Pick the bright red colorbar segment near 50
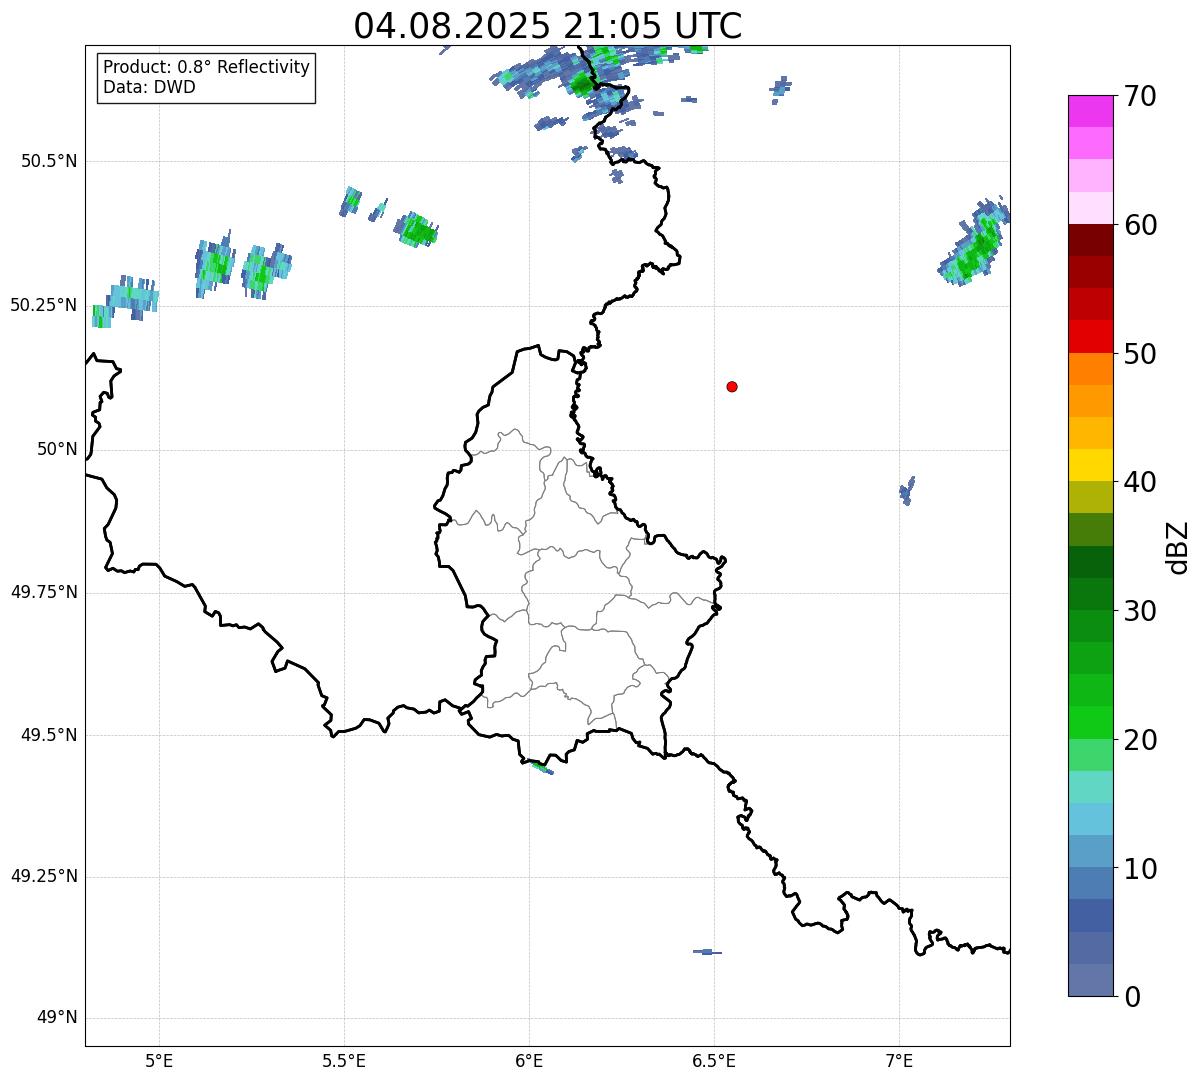Viewport: 1202px width, 1081px height. click(1090, 337)
